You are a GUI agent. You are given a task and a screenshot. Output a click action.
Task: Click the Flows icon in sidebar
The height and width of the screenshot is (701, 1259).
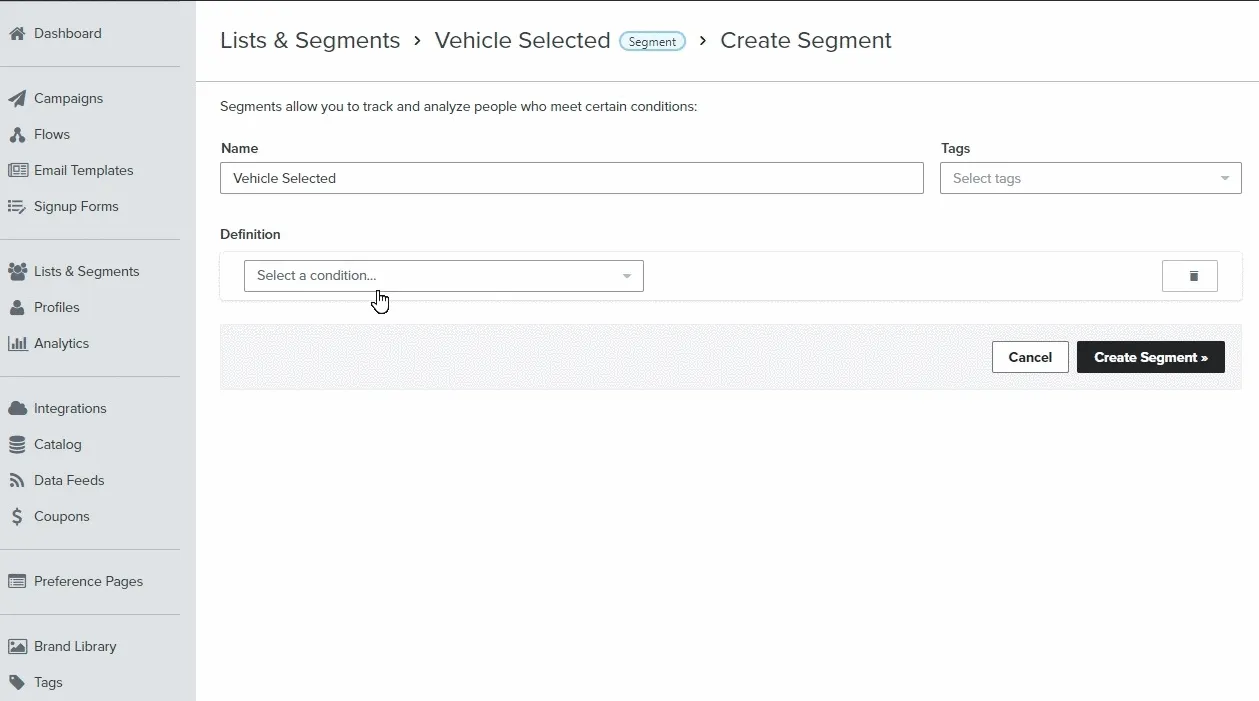[17, 134]
